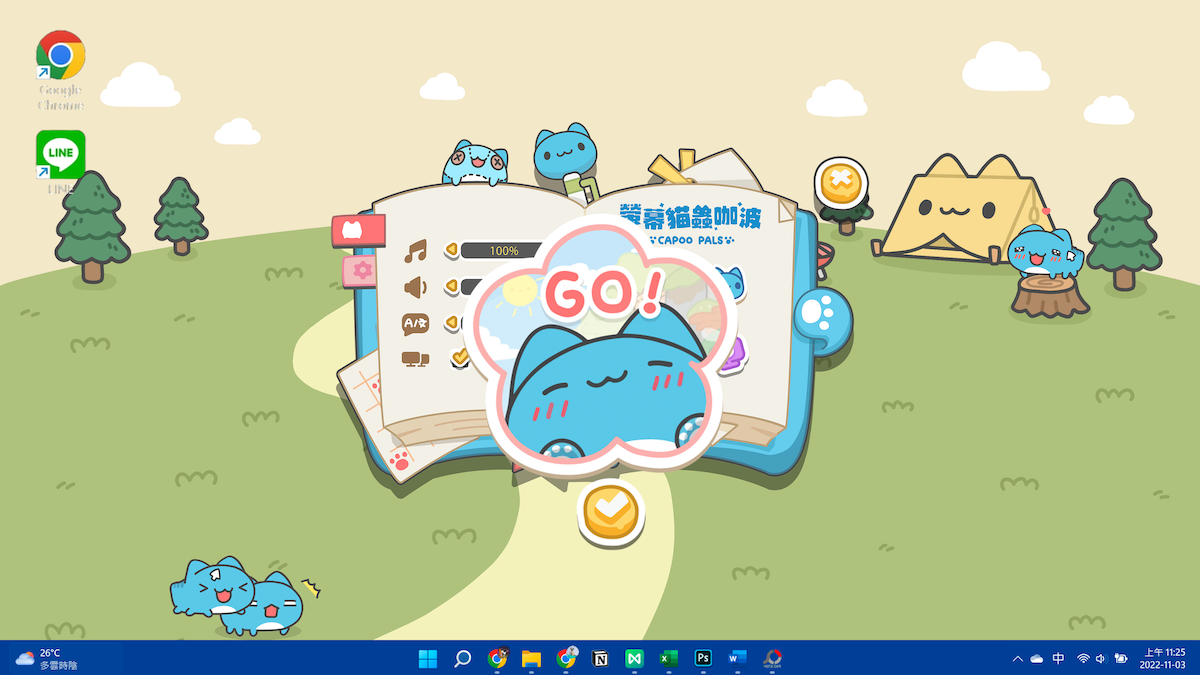Open the Windows Start menu
Image resolution: width=1200 pixels, height=675 pixels.
428,658
